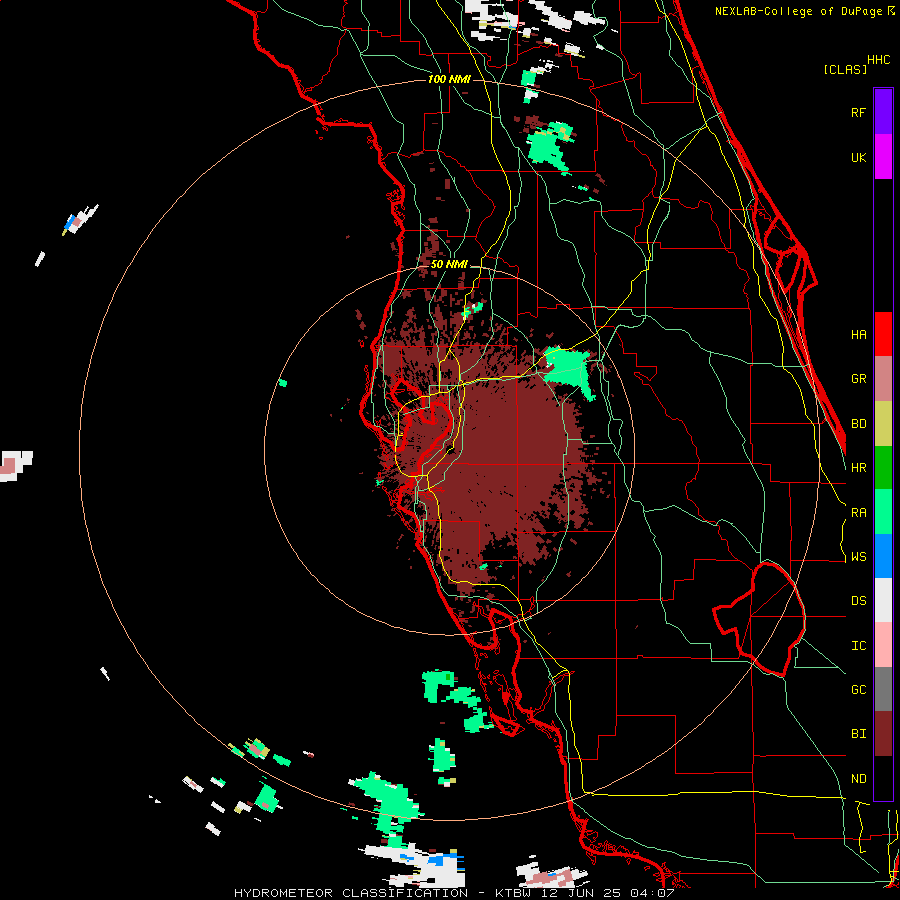Click the KTBW radar station identifier
The image size is (900, 900).
[515, 893]
